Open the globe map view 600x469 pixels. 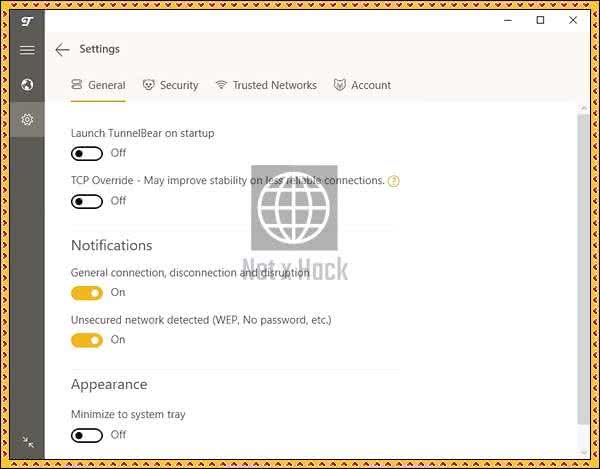coord(27,85)
